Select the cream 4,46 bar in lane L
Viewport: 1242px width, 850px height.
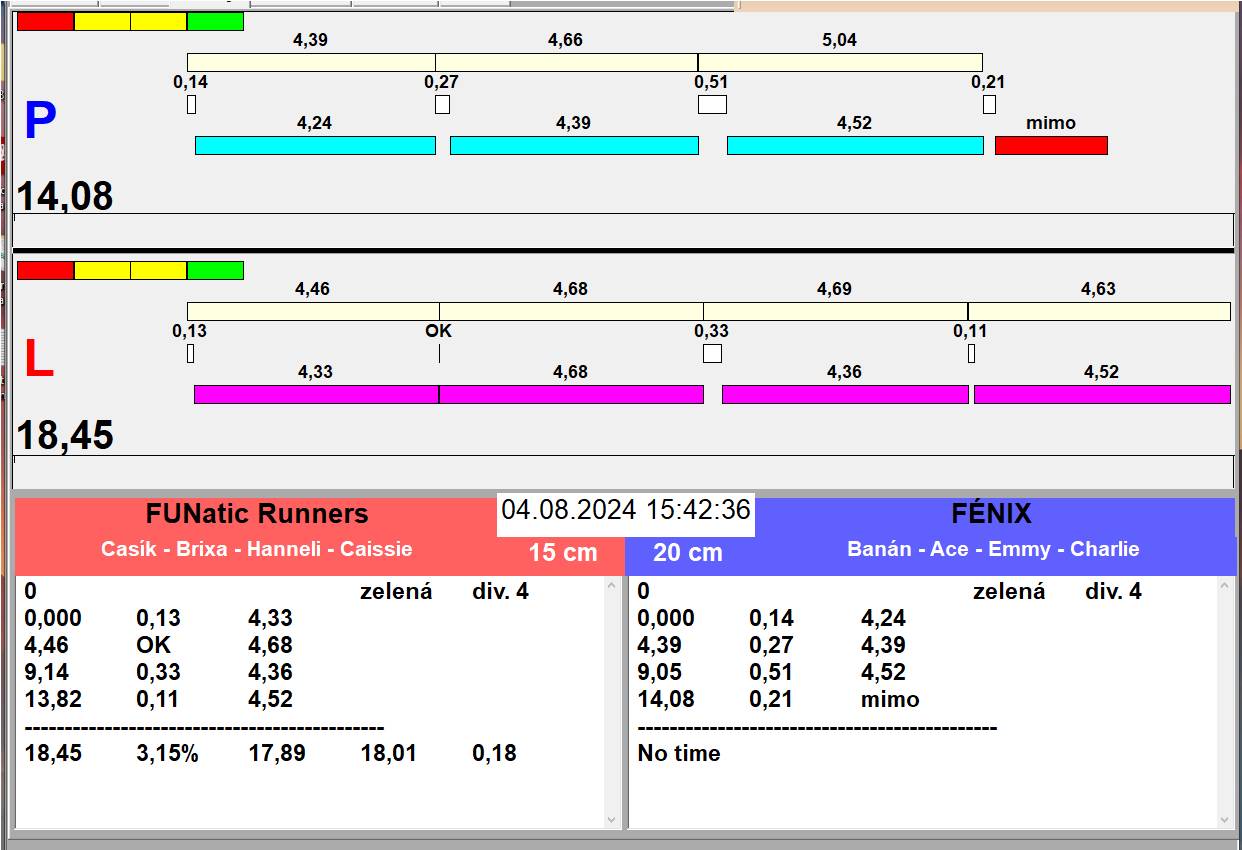click(x=313, y=311)
